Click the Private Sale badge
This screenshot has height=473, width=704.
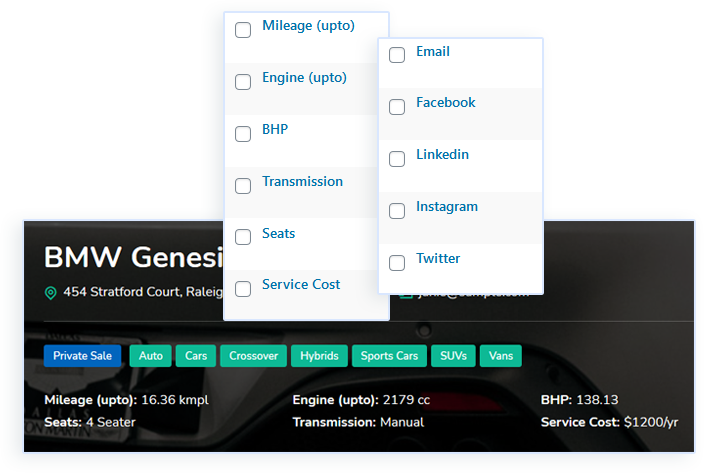83,356
